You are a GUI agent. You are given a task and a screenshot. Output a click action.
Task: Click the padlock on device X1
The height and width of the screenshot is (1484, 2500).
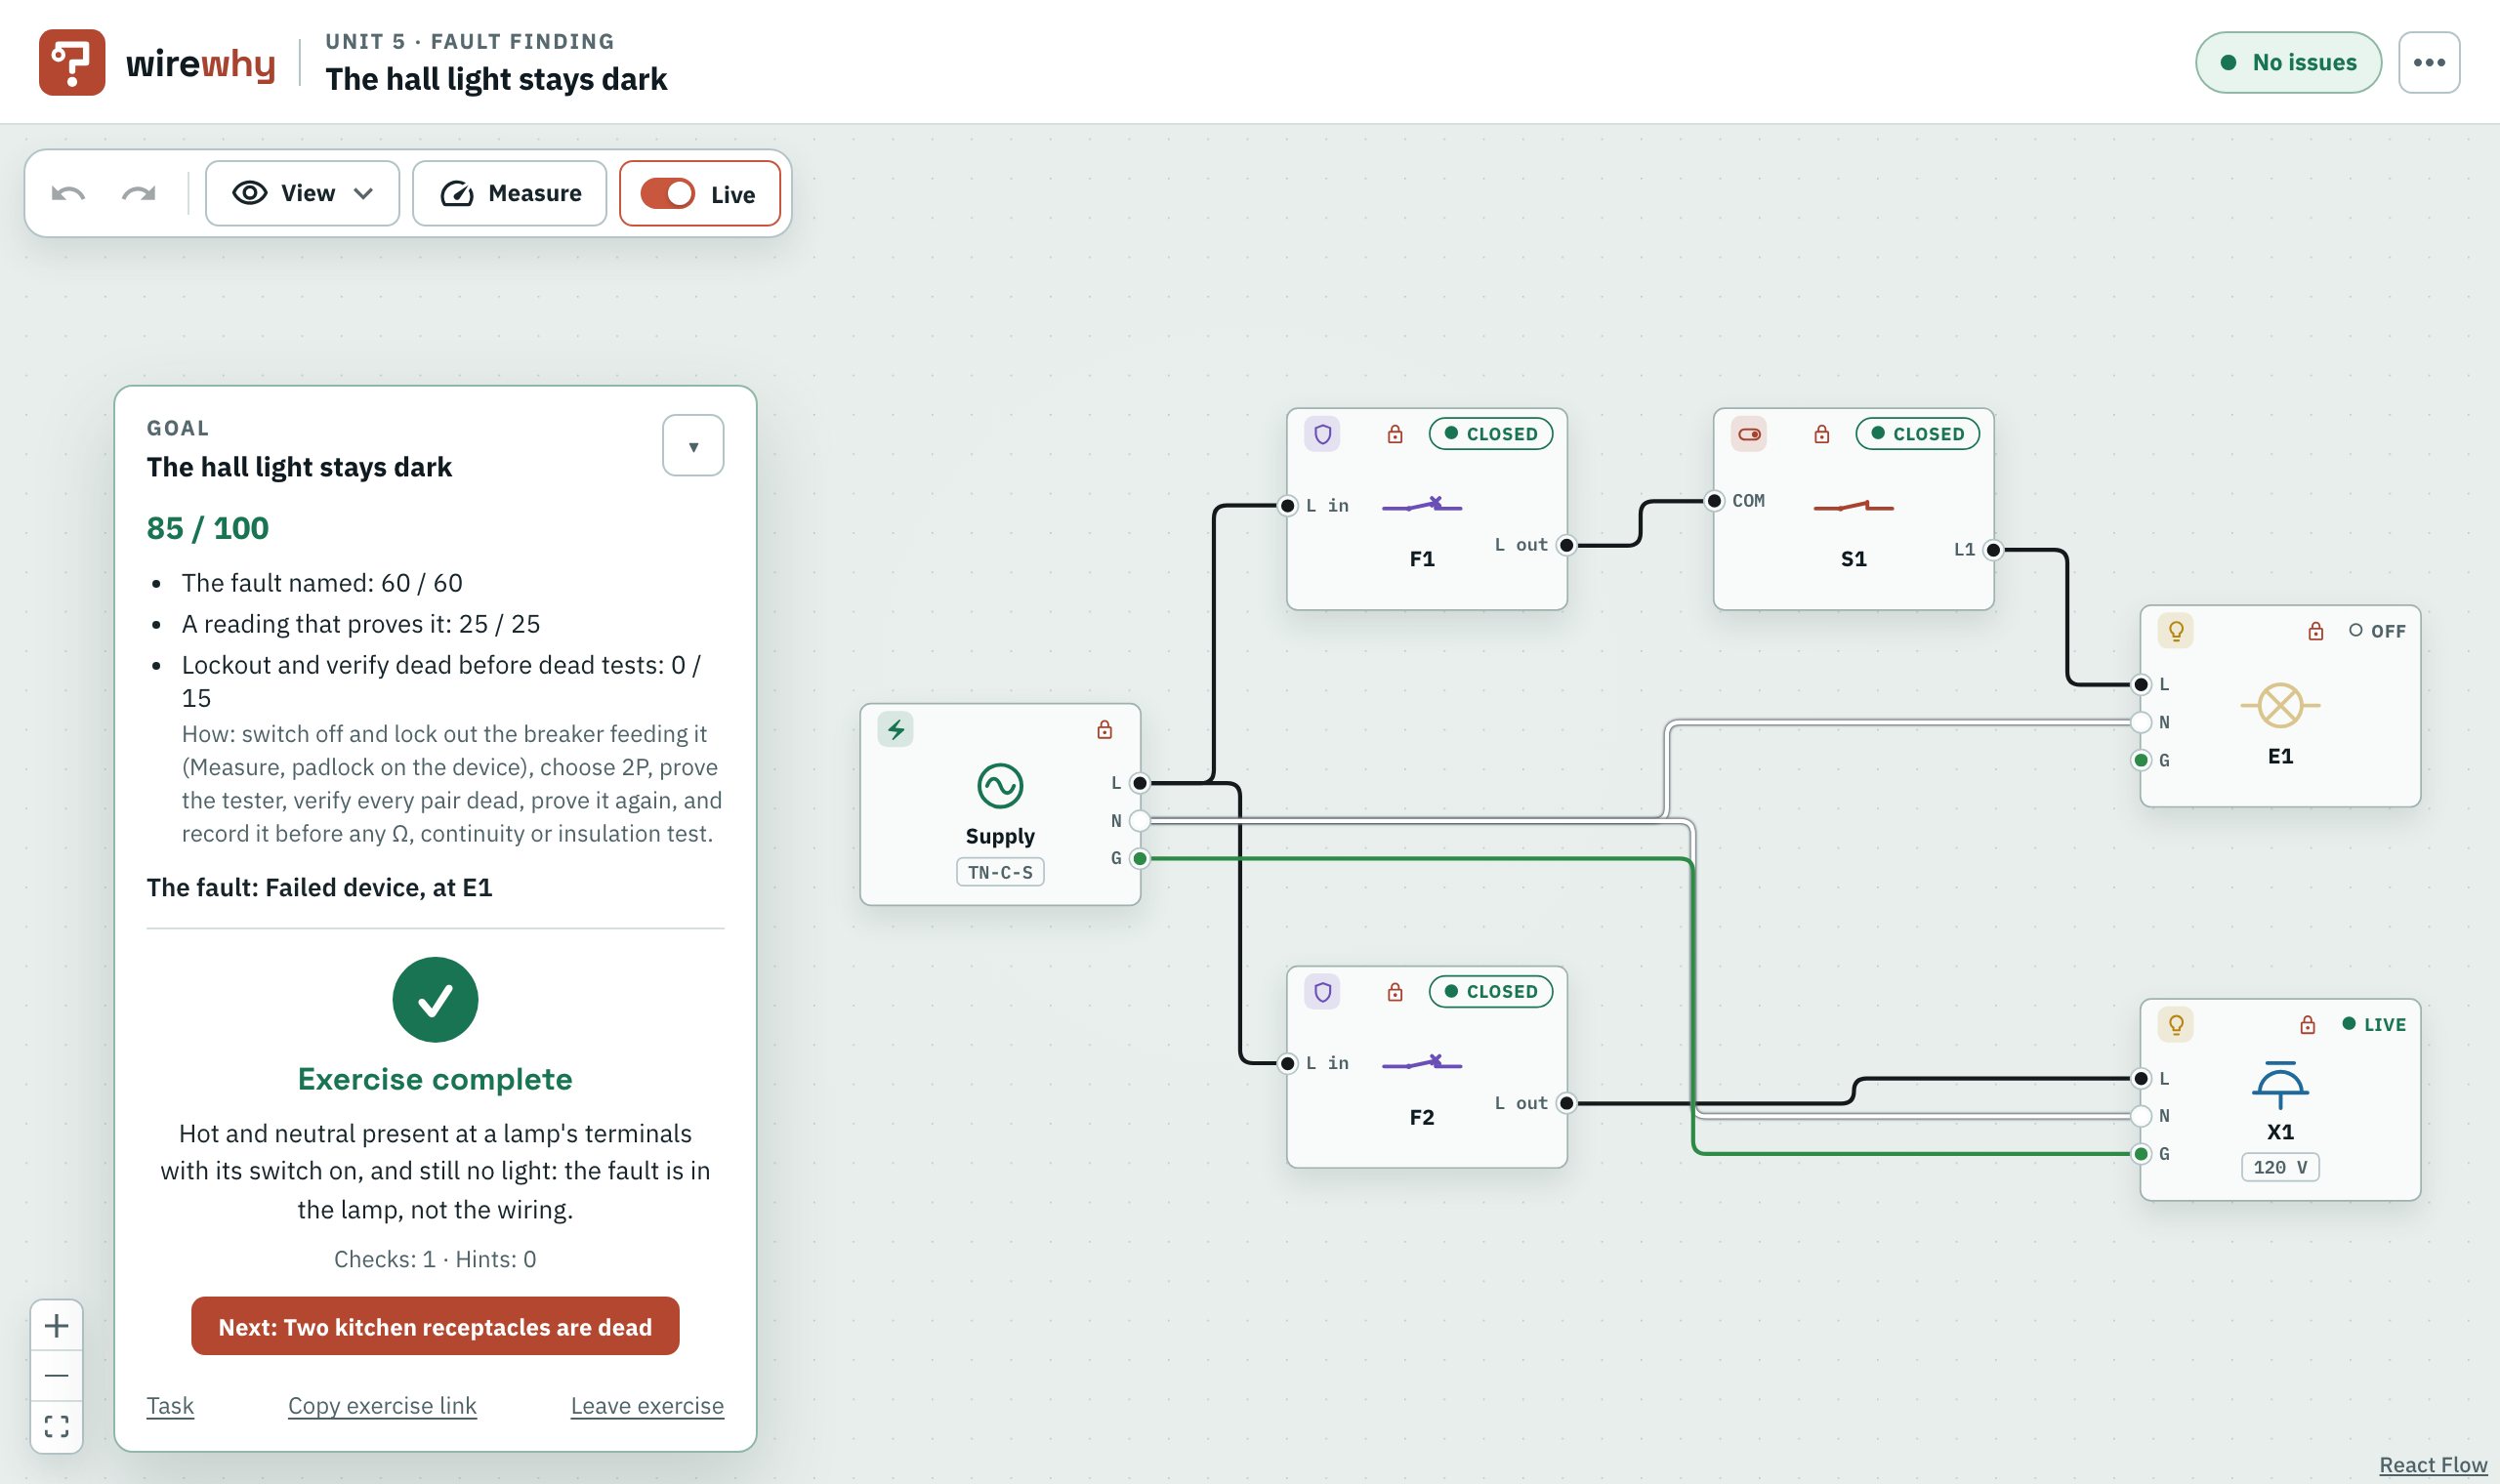[2308, 1025]
